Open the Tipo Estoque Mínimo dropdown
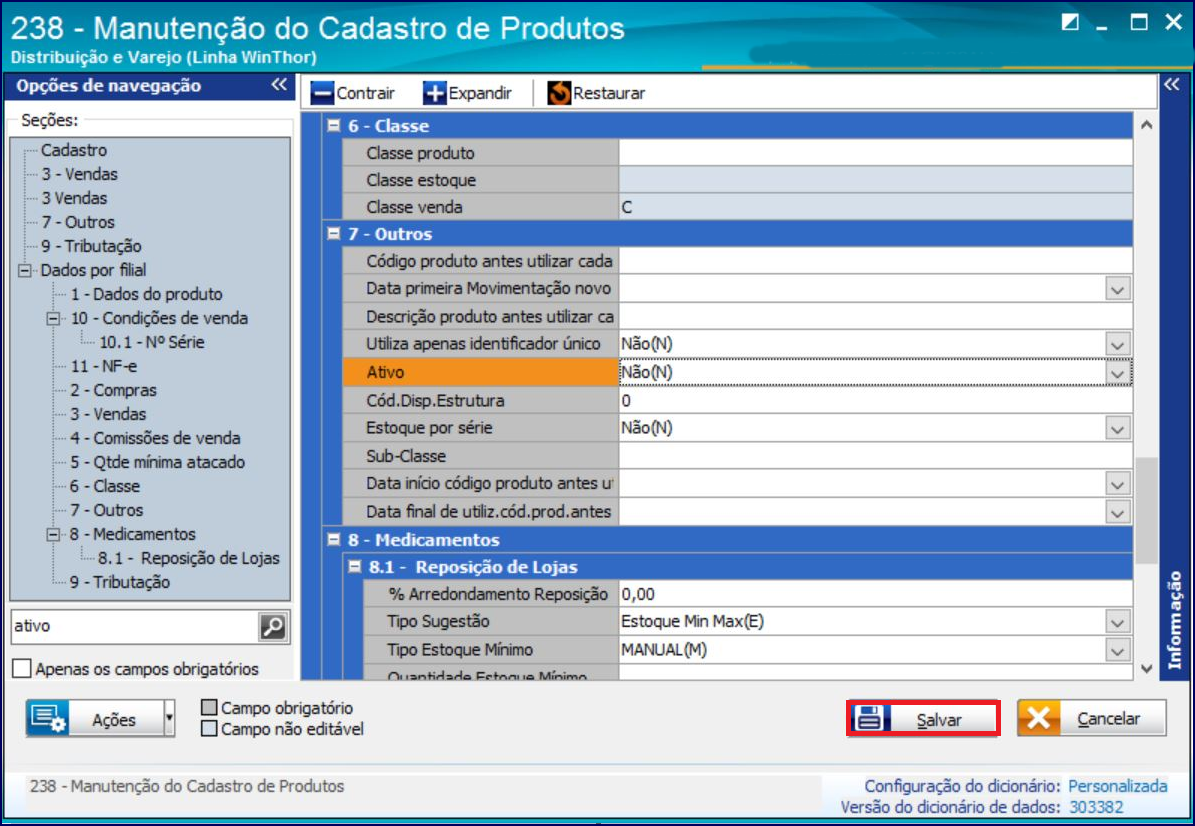This screenshot has height=826, width=1195. click(1117, 651)
